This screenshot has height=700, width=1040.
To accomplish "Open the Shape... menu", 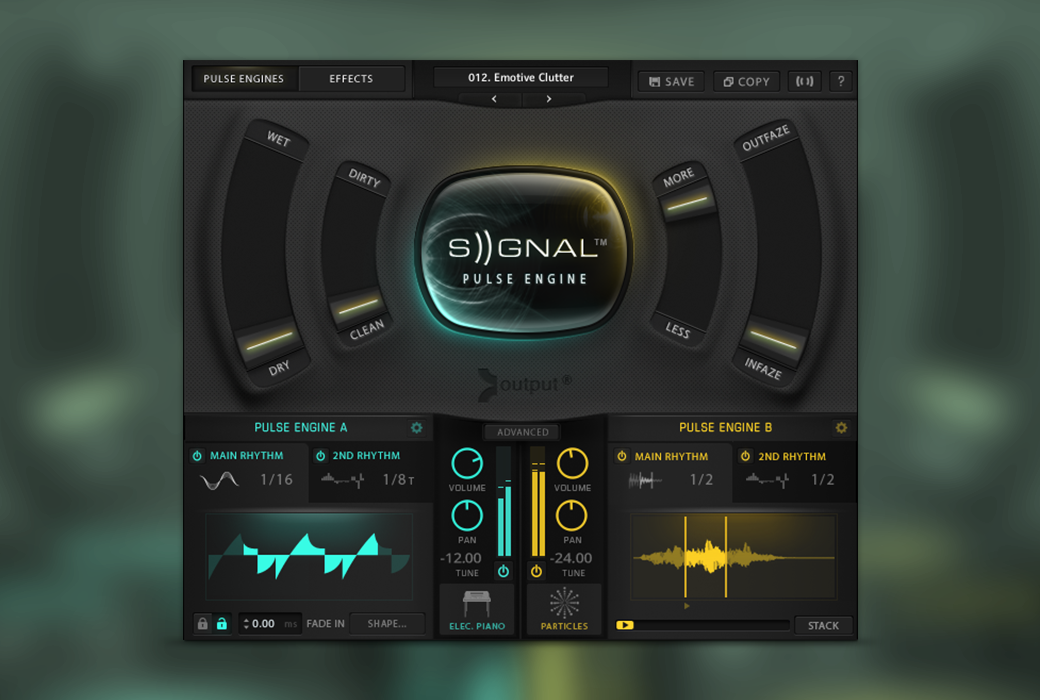I will (x=387, y=624).
